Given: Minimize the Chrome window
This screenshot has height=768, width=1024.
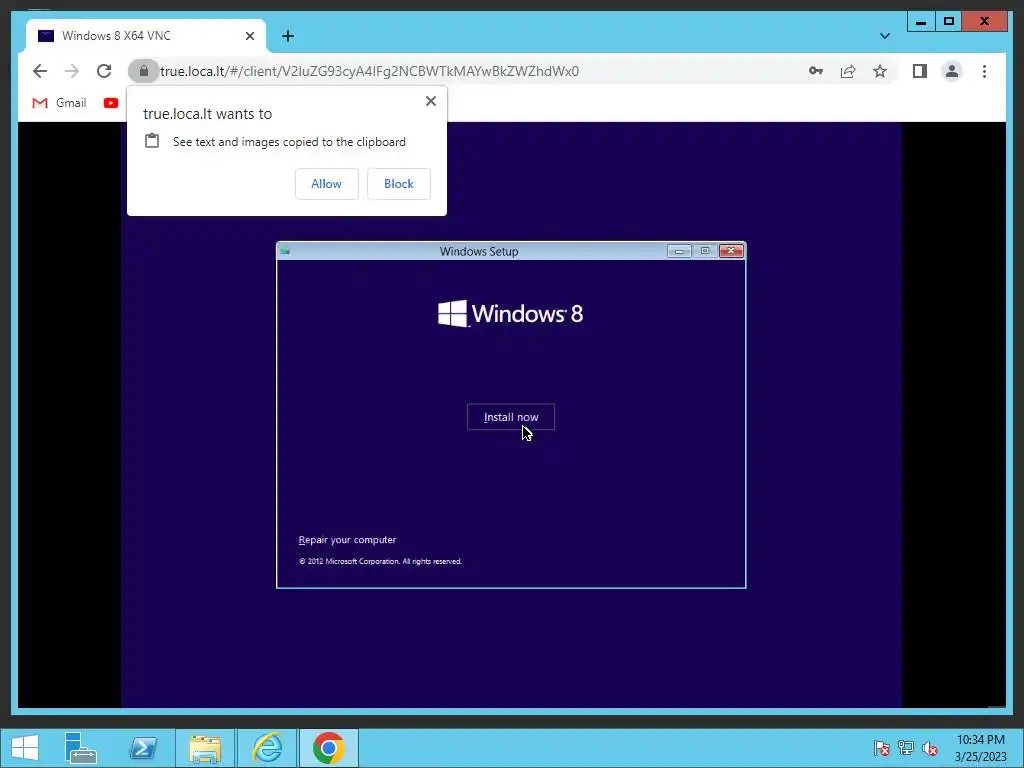Looking at the screenshot, I should pyautogui.click(x=921, y=22).
